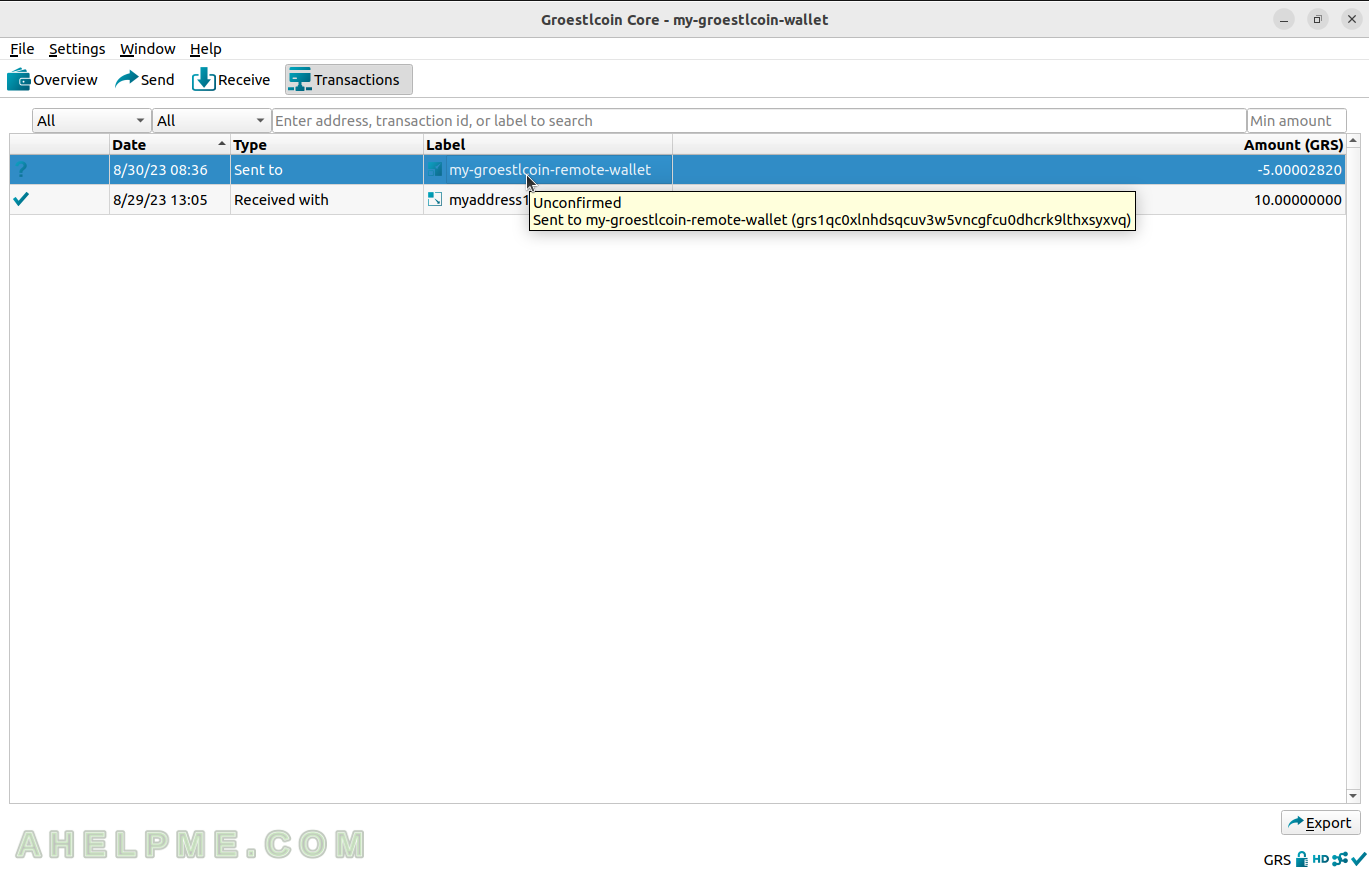Sort by the Amount (GRS) column header
Screen dimensions: 1369x872
pos(1009,145)
